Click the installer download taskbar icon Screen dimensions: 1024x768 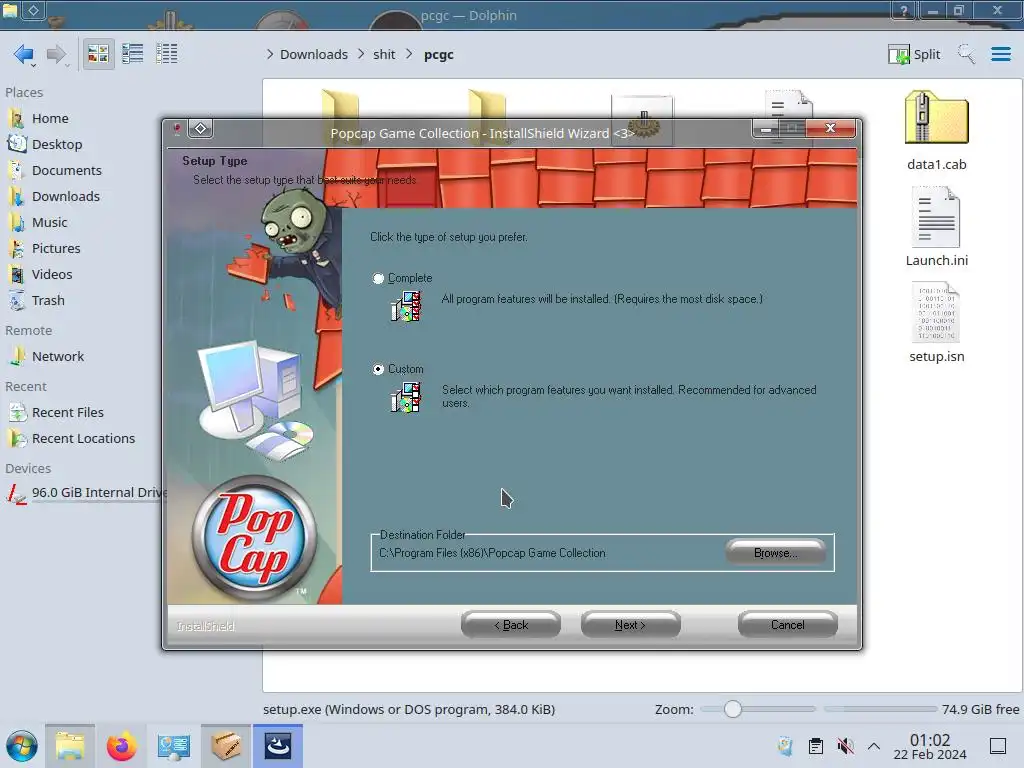tap(278, 746)
